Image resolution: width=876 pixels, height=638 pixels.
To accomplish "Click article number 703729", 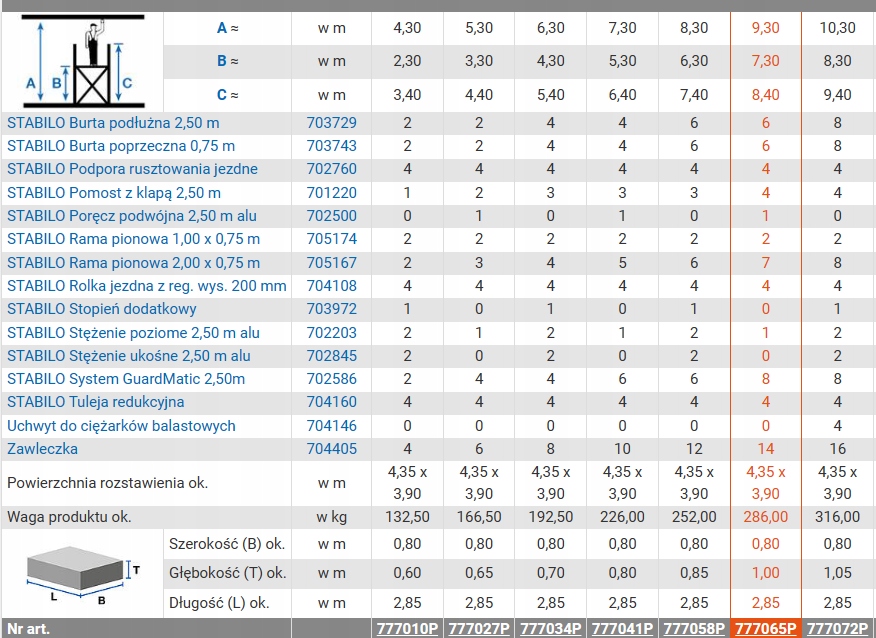I will pos(331,123).
